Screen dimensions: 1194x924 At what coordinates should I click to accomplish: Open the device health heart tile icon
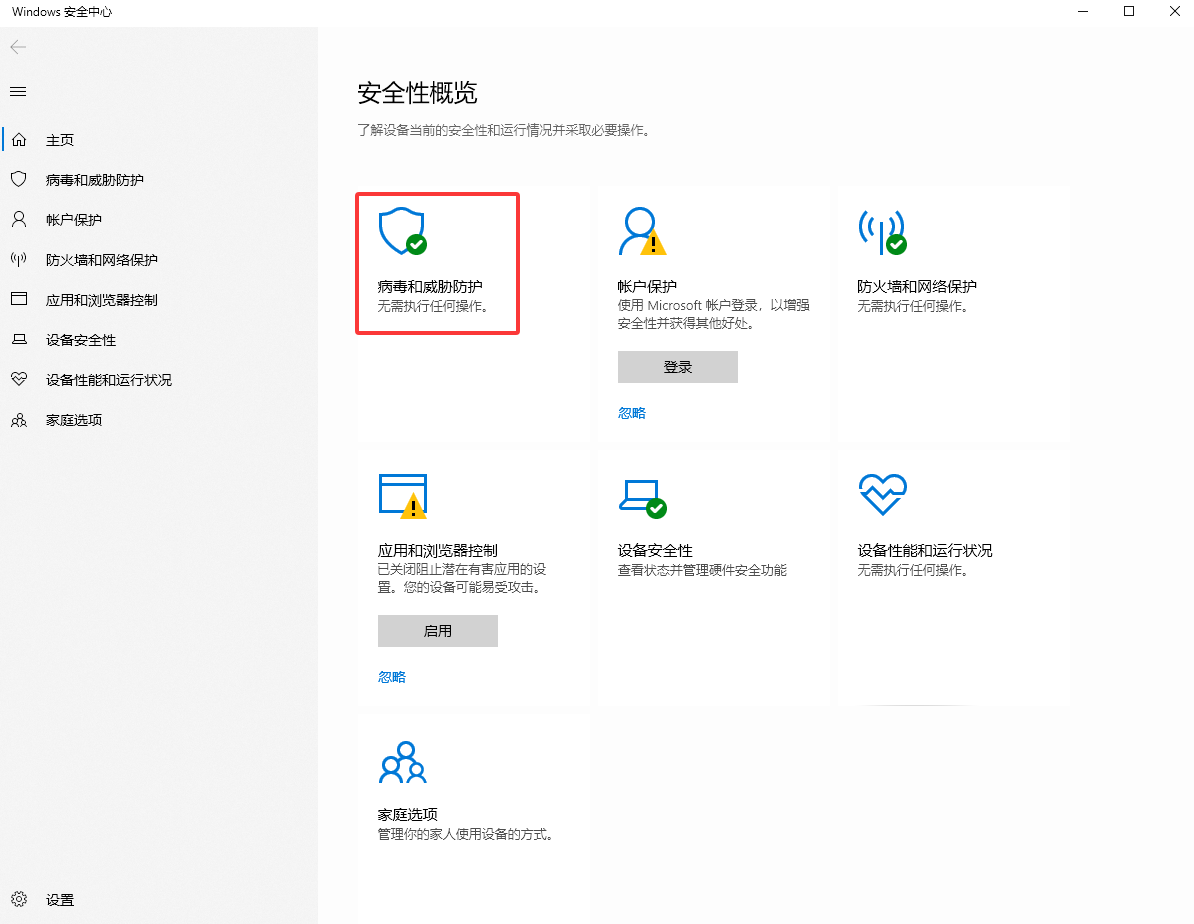pyautogui.click(x=883, y=494)
